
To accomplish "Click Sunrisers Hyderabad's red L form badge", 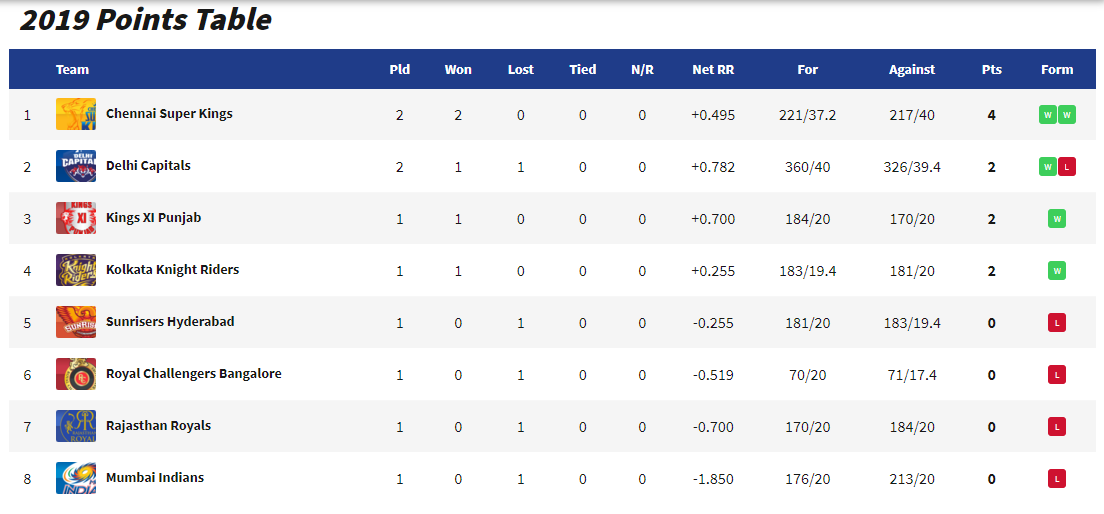I will pos(1057,323).
